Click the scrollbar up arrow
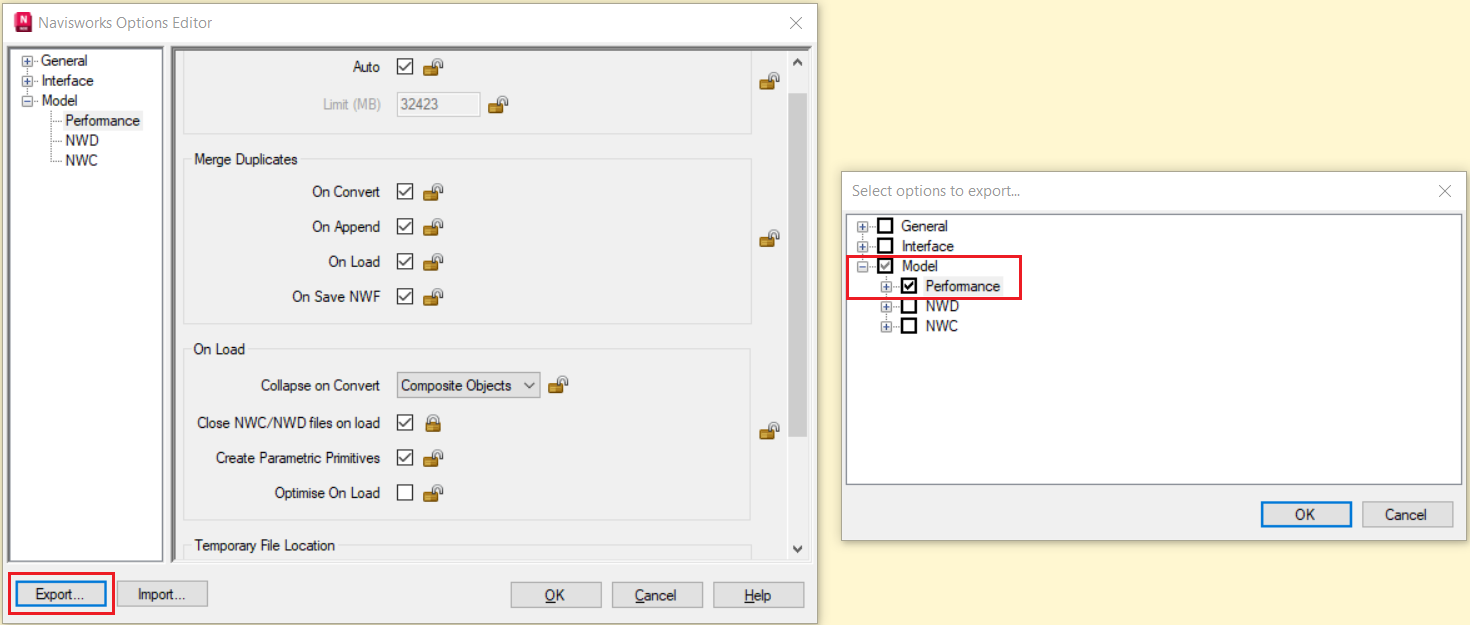1470x625 pixels. coord(797,63)
